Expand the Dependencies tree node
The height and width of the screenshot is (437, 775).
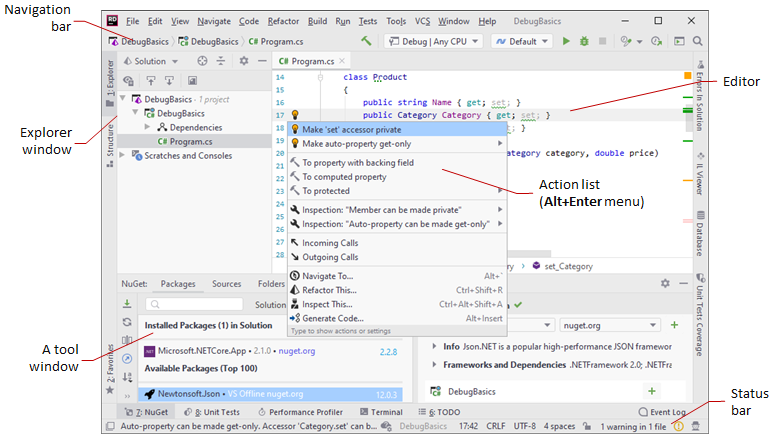[147, 127]
